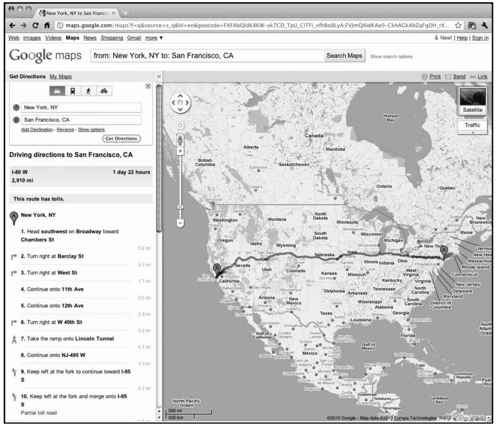
Task: Select driving mode car icon
Action: click(x=57, y=91)
